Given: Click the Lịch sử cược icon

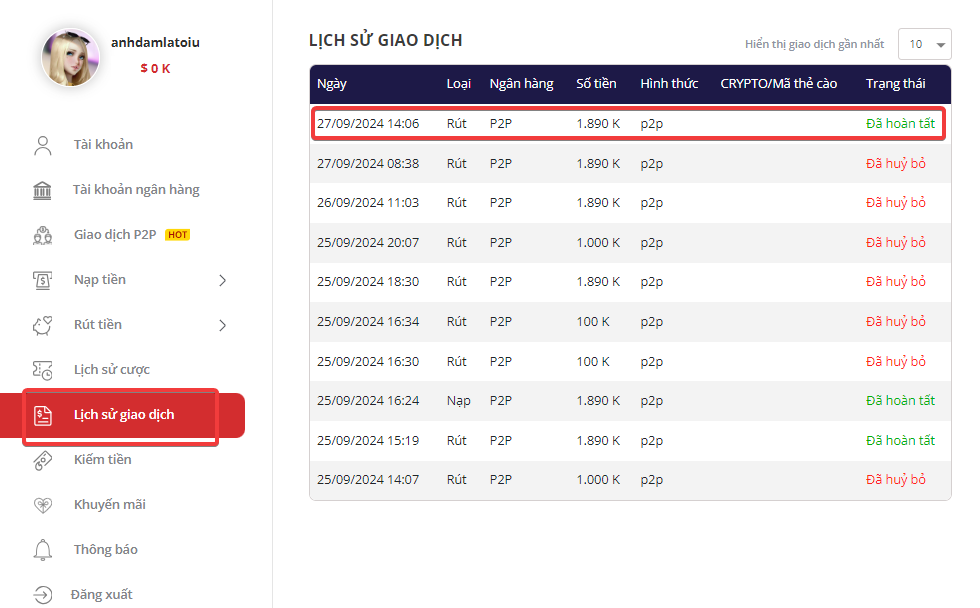Looking at the screenshot, I should click(x=42, y=370).
